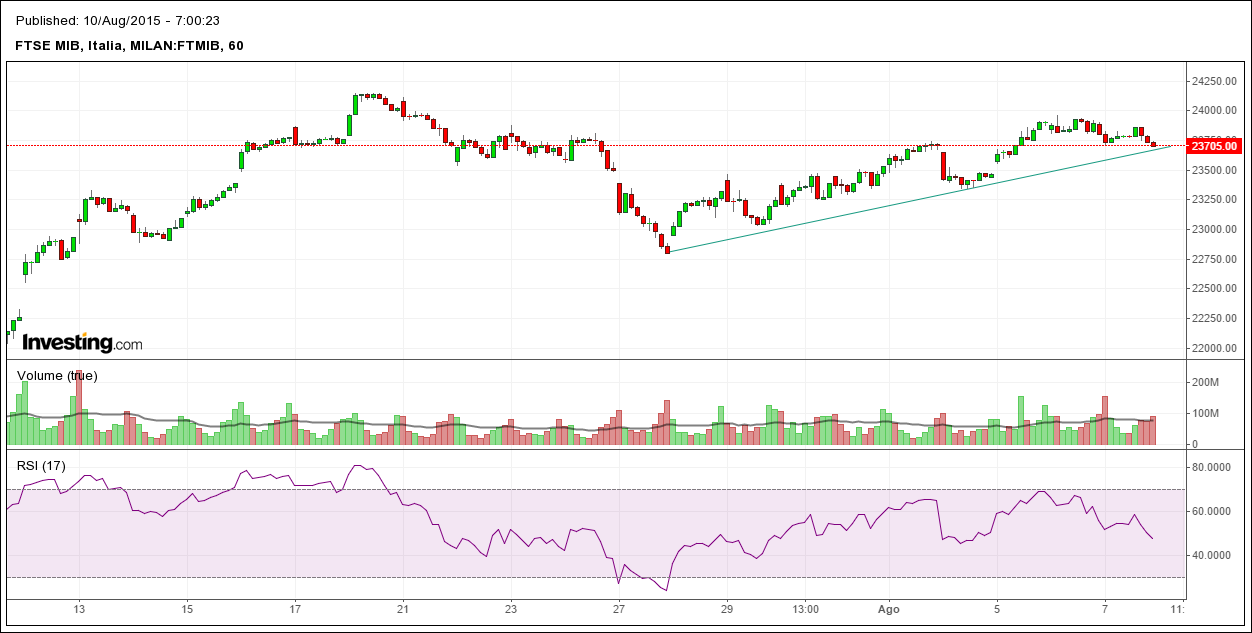Click date label 21 on time axis
The width and height of the screenshot is (1252, 633).
point(402,608)
